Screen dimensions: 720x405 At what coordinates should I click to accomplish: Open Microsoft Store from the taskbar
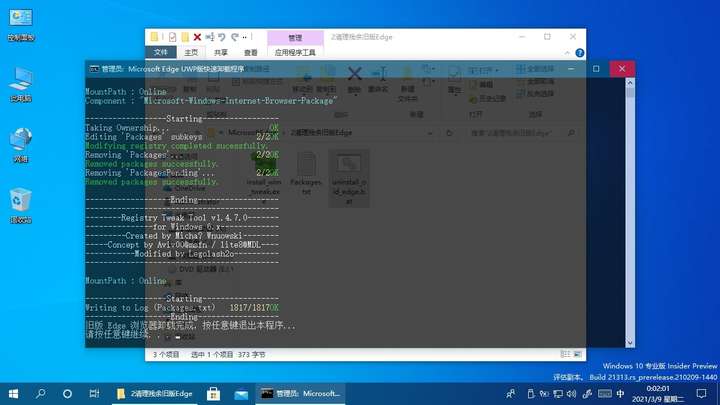[x=213, y=394]
